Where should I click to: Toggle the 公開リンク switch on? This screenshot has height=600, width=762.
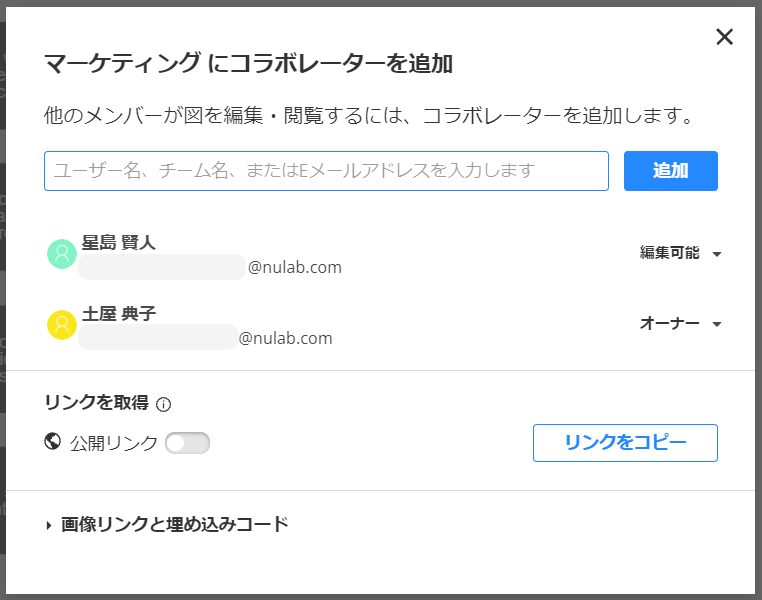(x=187, y=443)
